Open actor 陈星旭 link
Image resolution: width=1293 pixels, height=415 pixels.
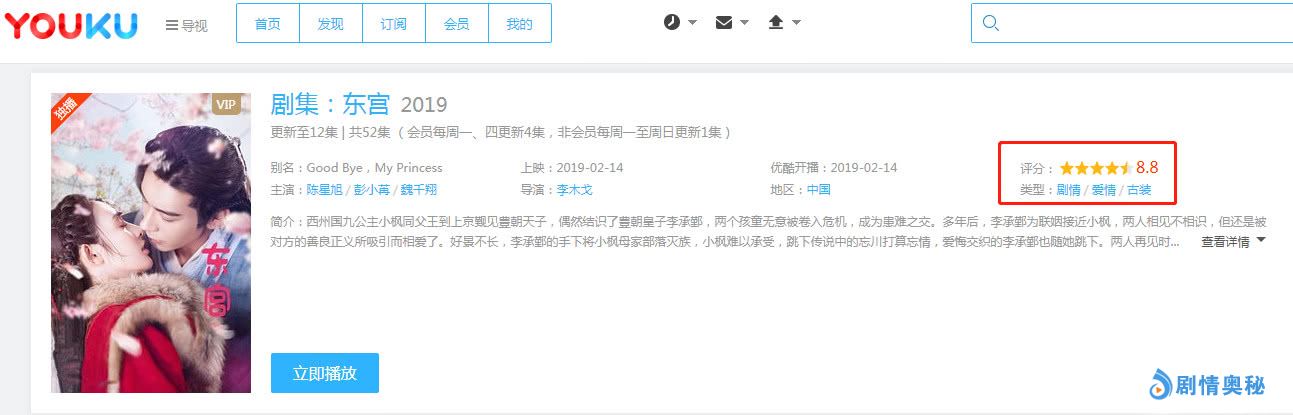coord(325,190)
